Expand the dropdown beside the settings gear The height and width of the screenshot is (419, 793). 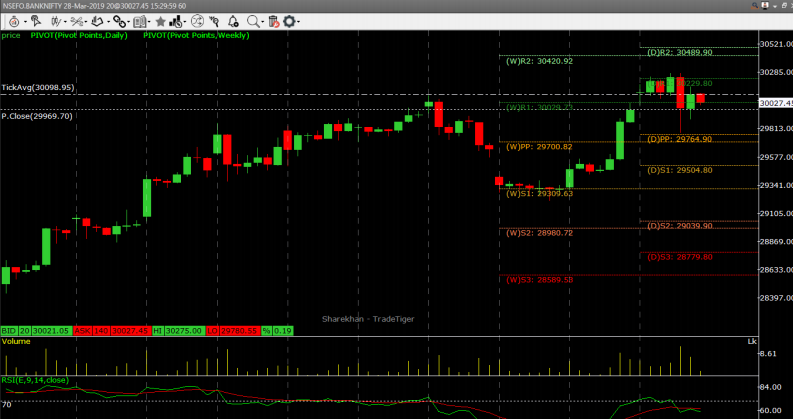click(x=298, y=22)
